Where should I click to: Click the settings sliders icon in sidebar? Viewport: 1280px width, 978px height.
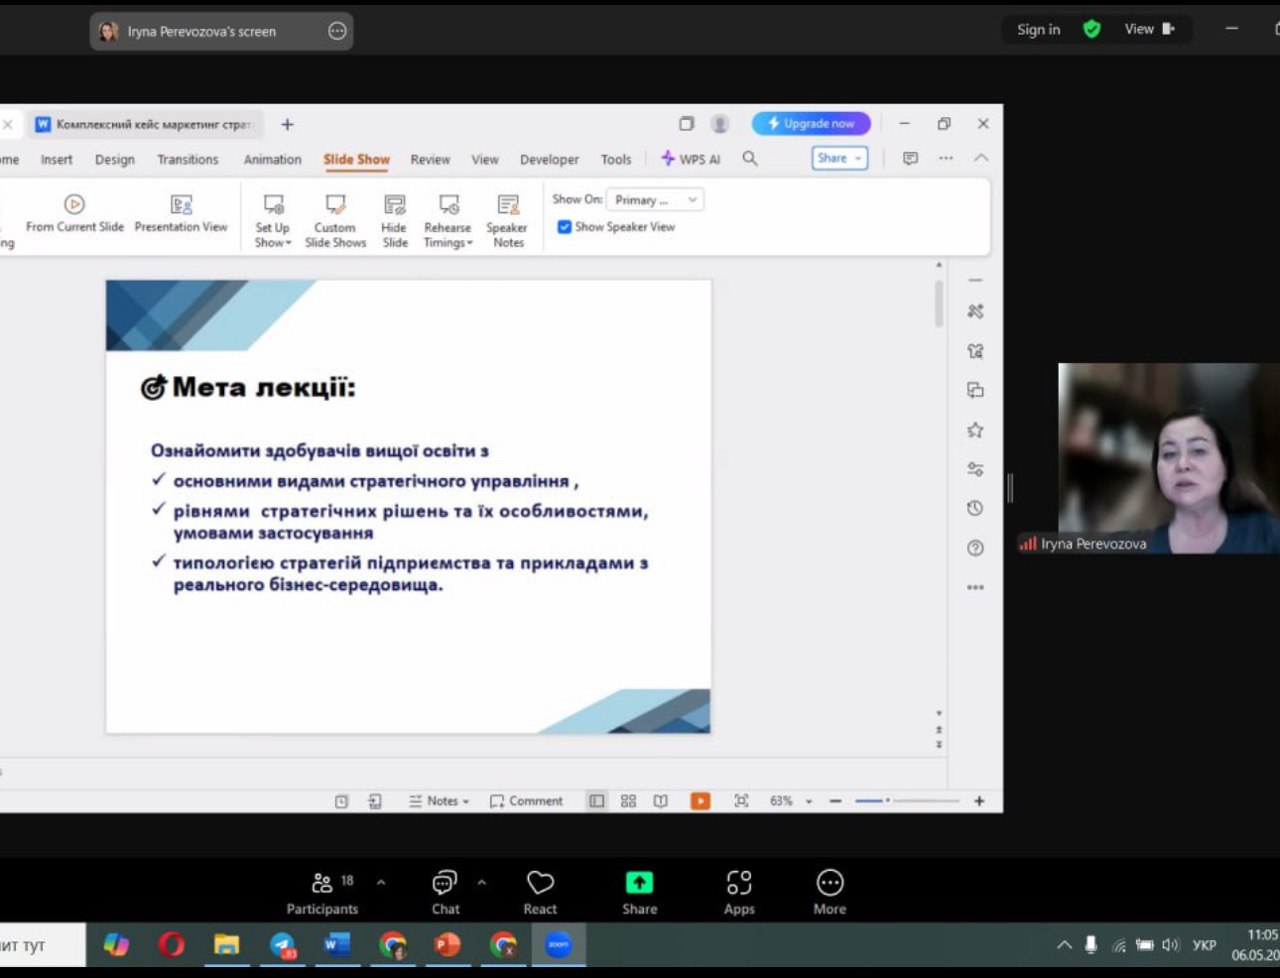(975, 469)
